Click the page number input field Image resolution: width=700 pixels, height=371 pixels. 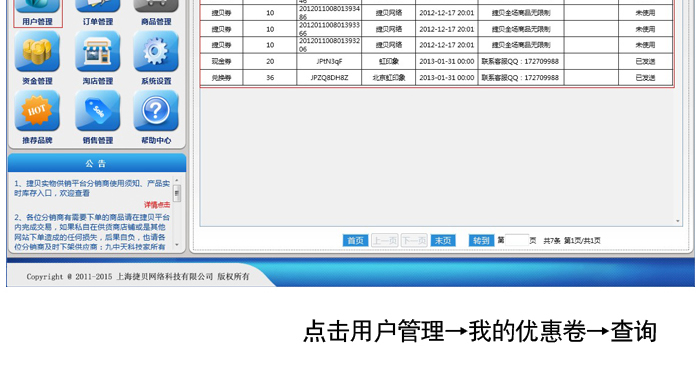click(517, 240)
